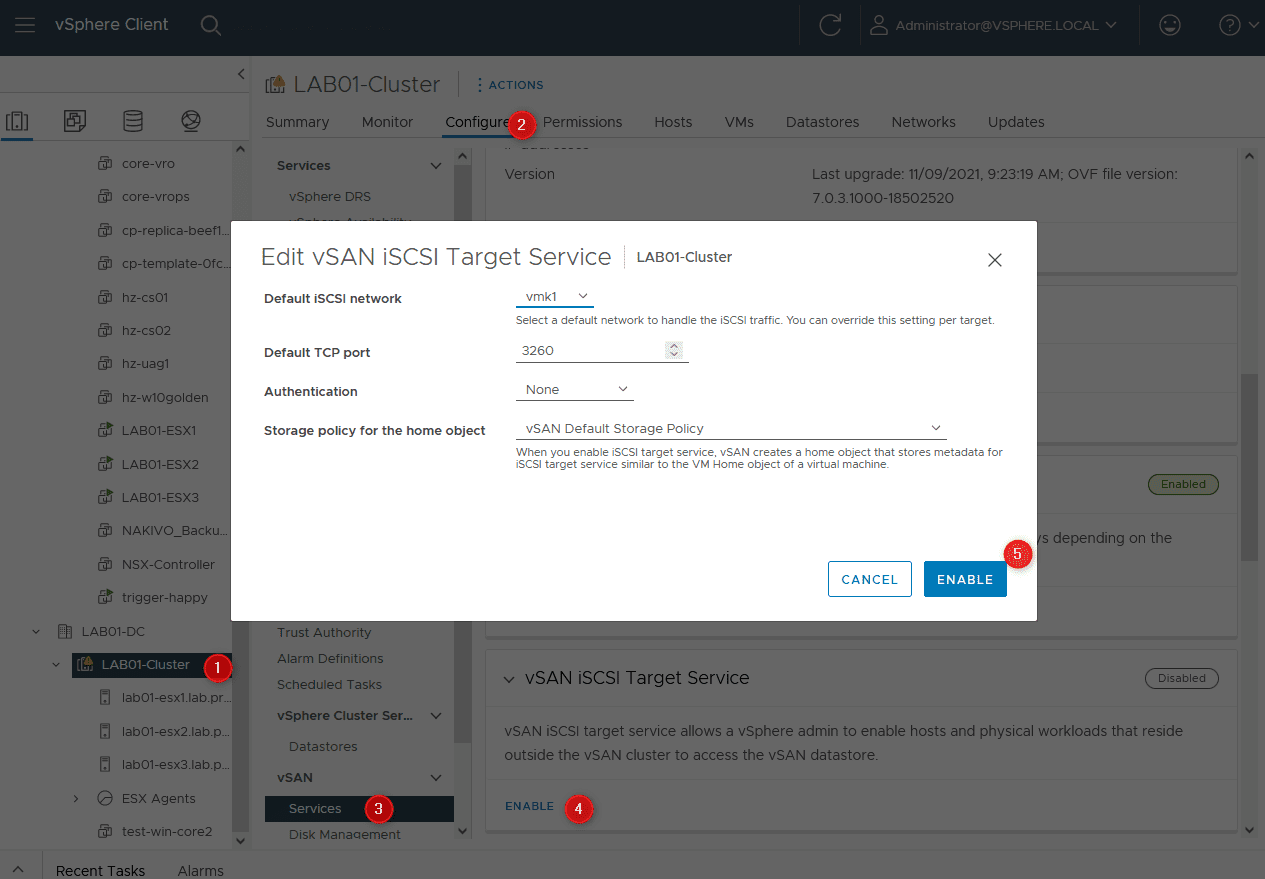
Task: Open the Hosts tab
Action: pyautogui.click(x=673, y=122)
